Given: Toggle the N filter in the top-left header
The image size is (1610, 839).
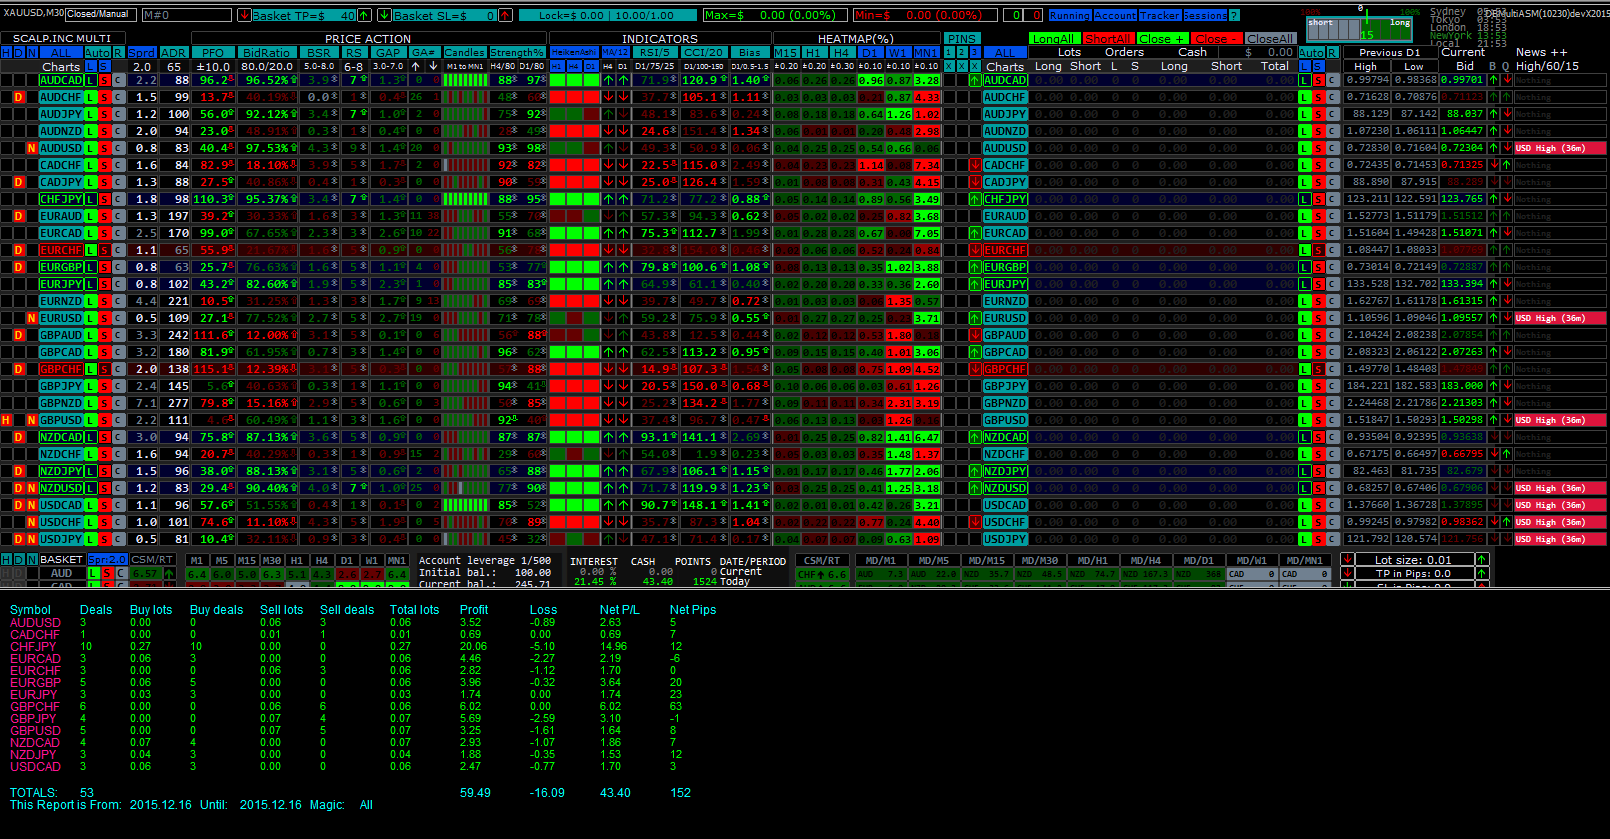Looking at the screenshot, I should click(32, 52).
